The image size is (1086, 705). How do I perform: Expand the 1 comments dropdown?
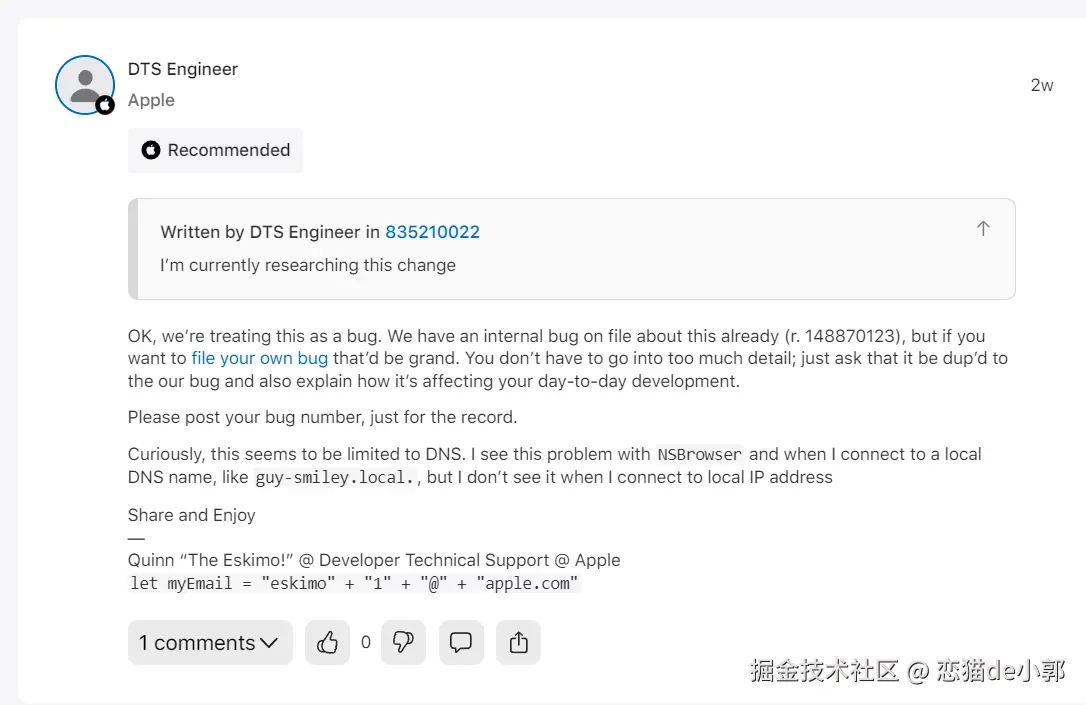[x=210, y=643]
